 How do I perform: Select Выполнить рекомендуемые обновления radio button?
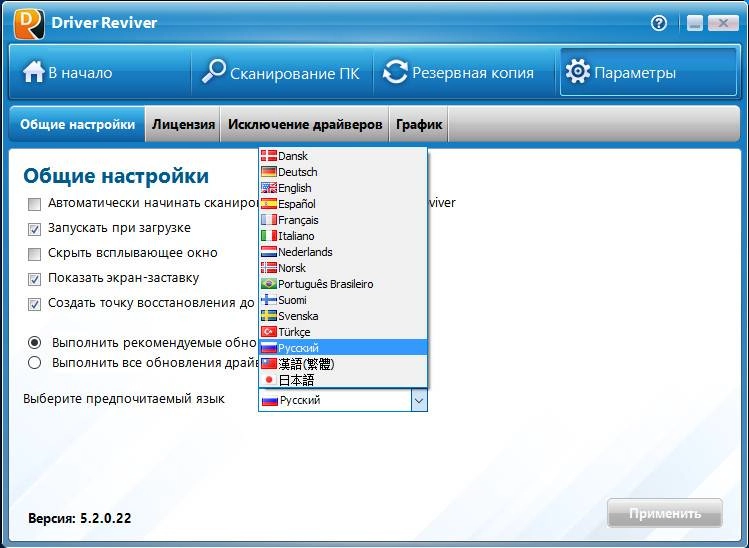click(x=34, y=343)
